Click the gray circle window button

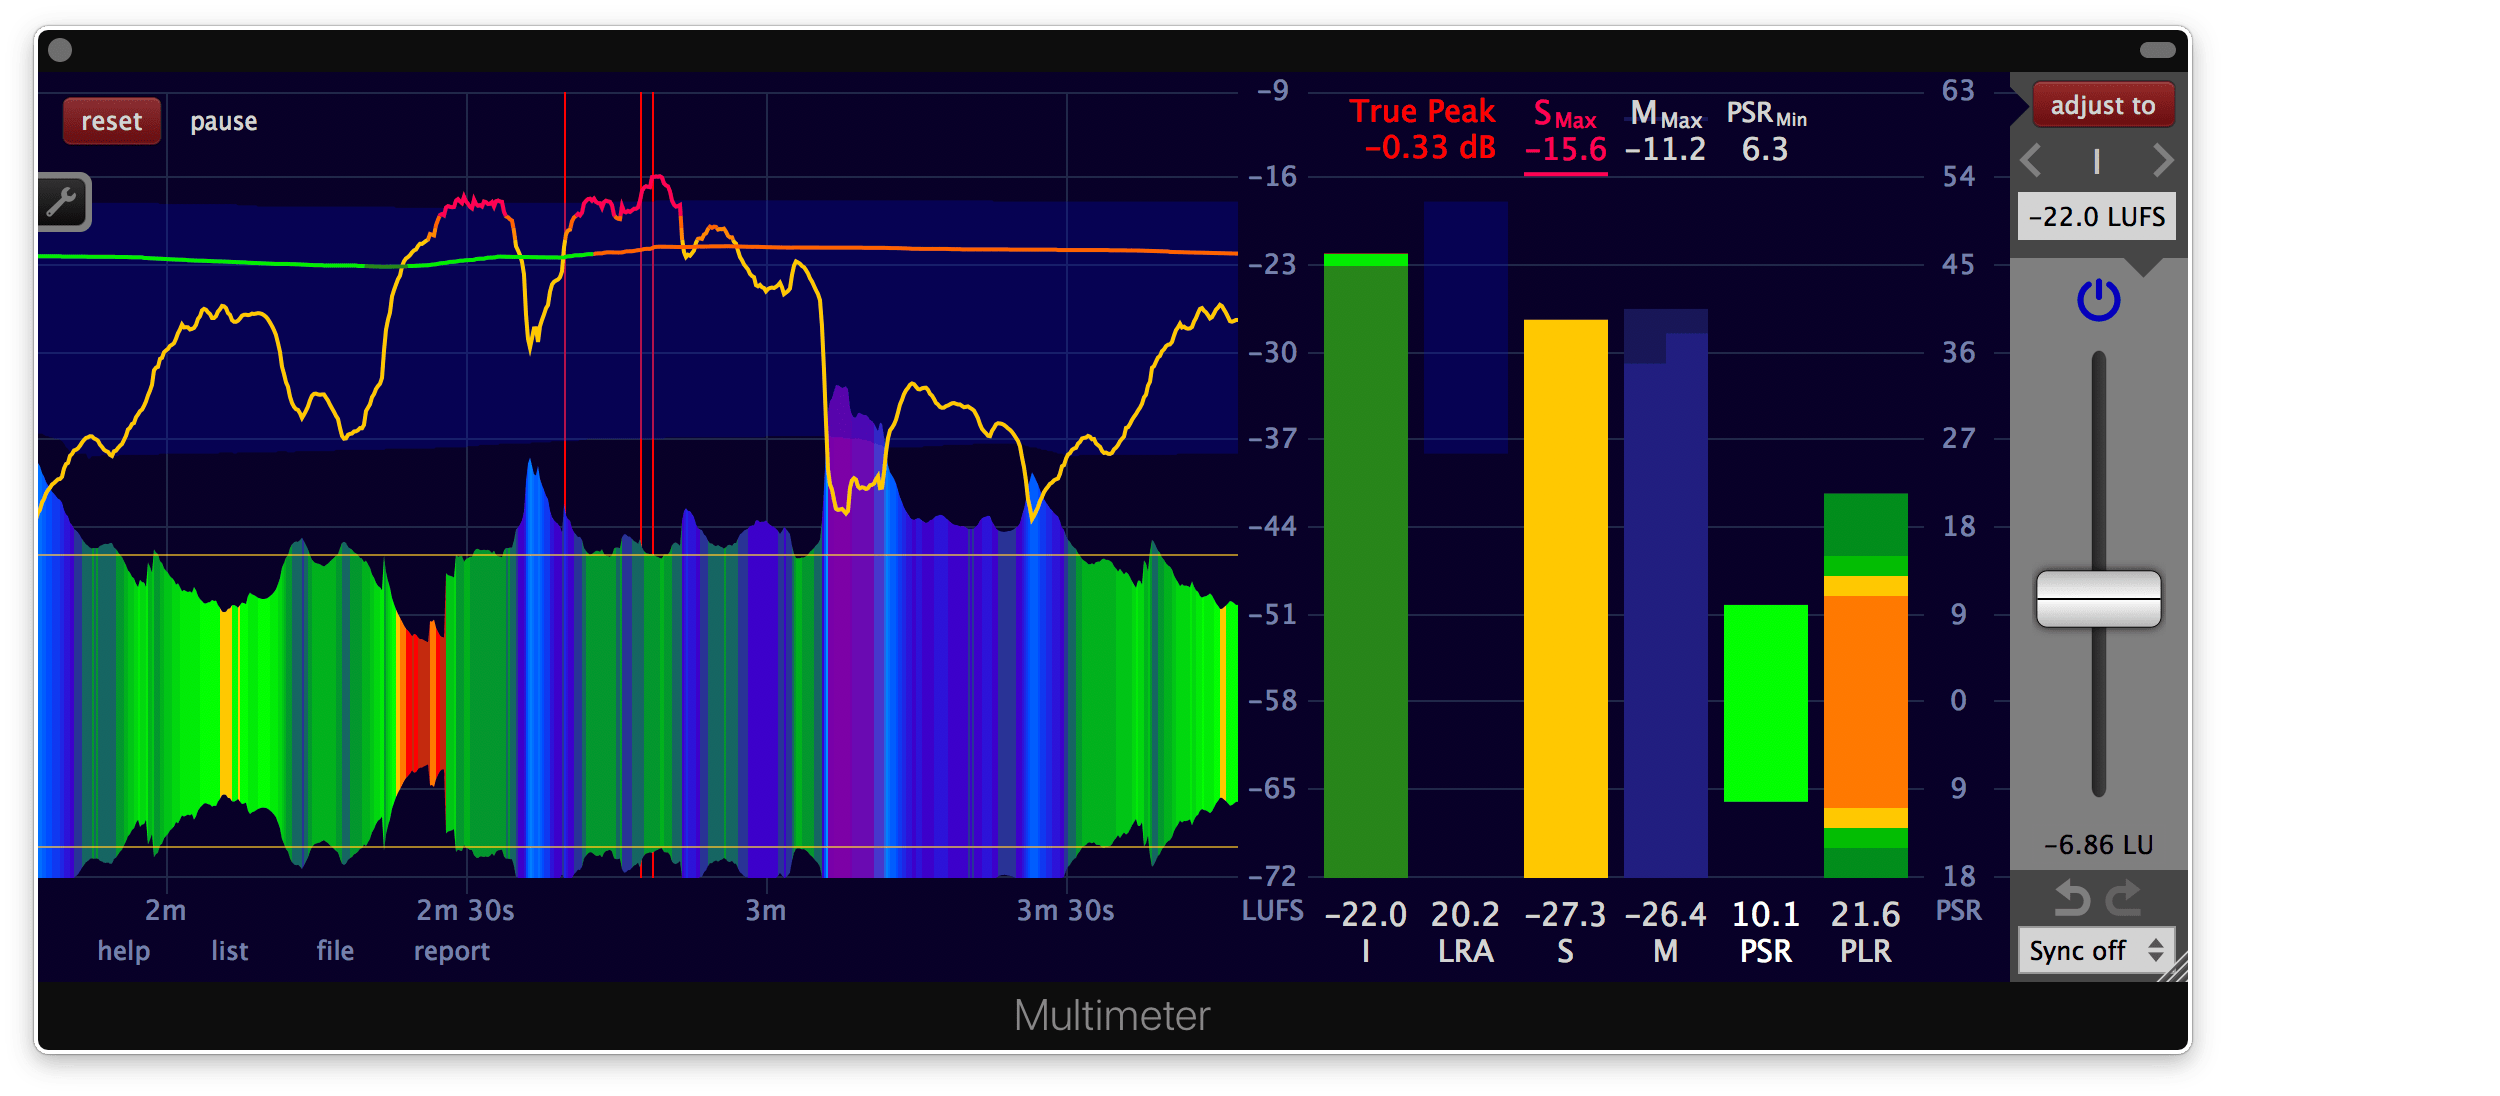[60, 50]
